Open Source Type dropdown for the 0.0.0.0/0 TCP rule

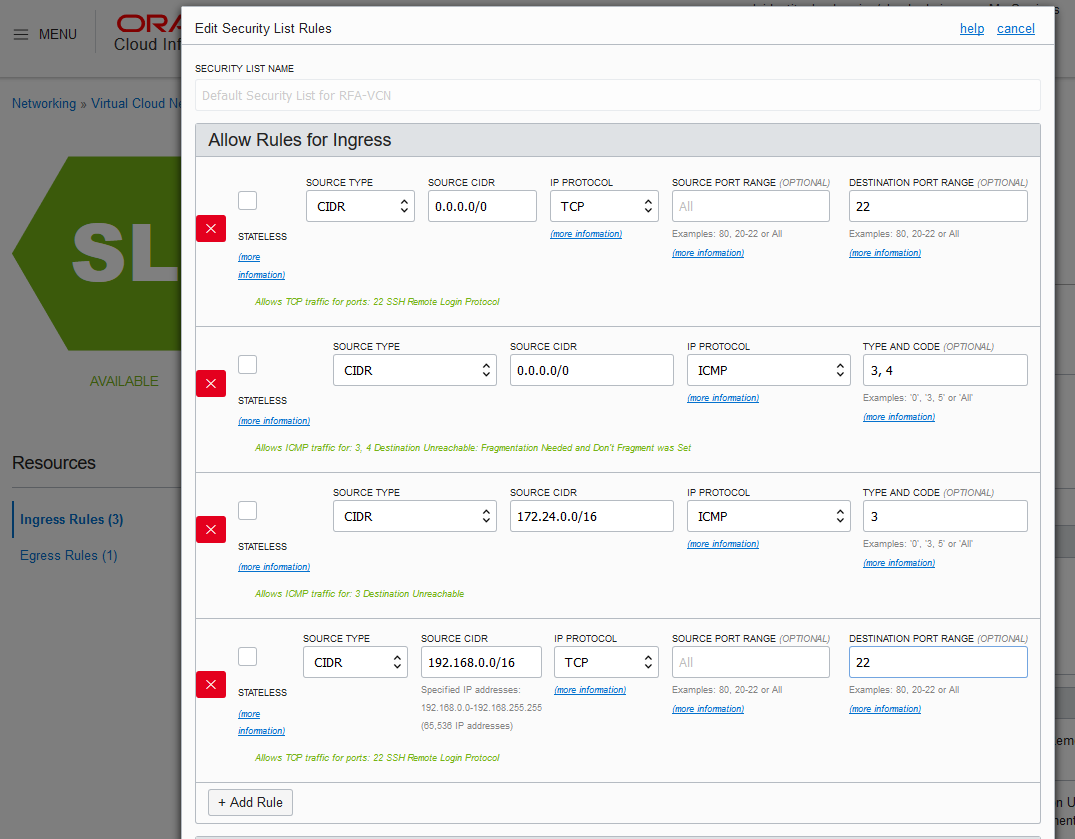(360, 206)
